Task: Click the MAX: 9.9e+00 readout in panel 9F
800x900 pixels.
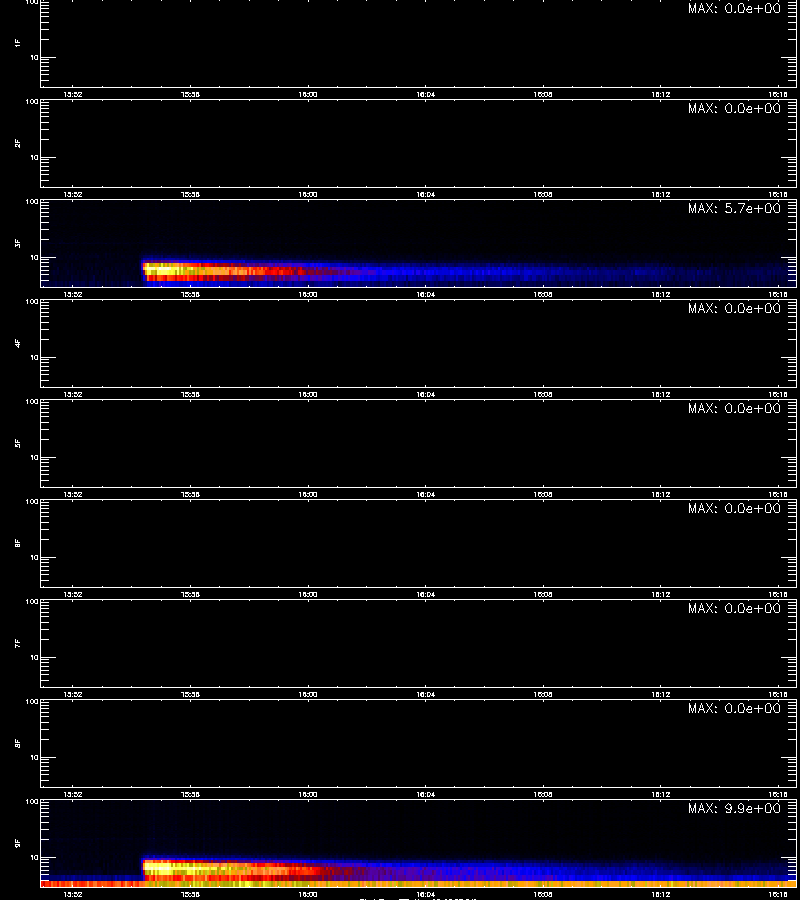Action: point(734,809)
